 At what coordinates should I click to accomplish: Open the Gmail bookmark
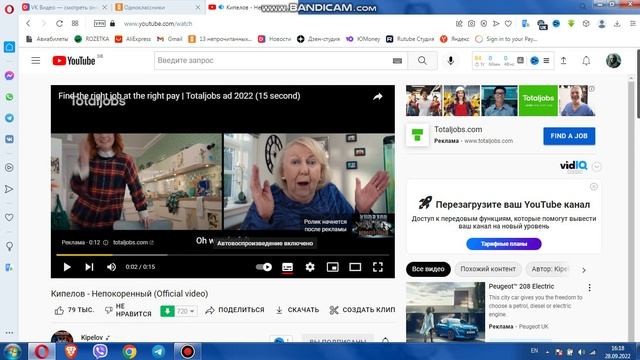170,39
